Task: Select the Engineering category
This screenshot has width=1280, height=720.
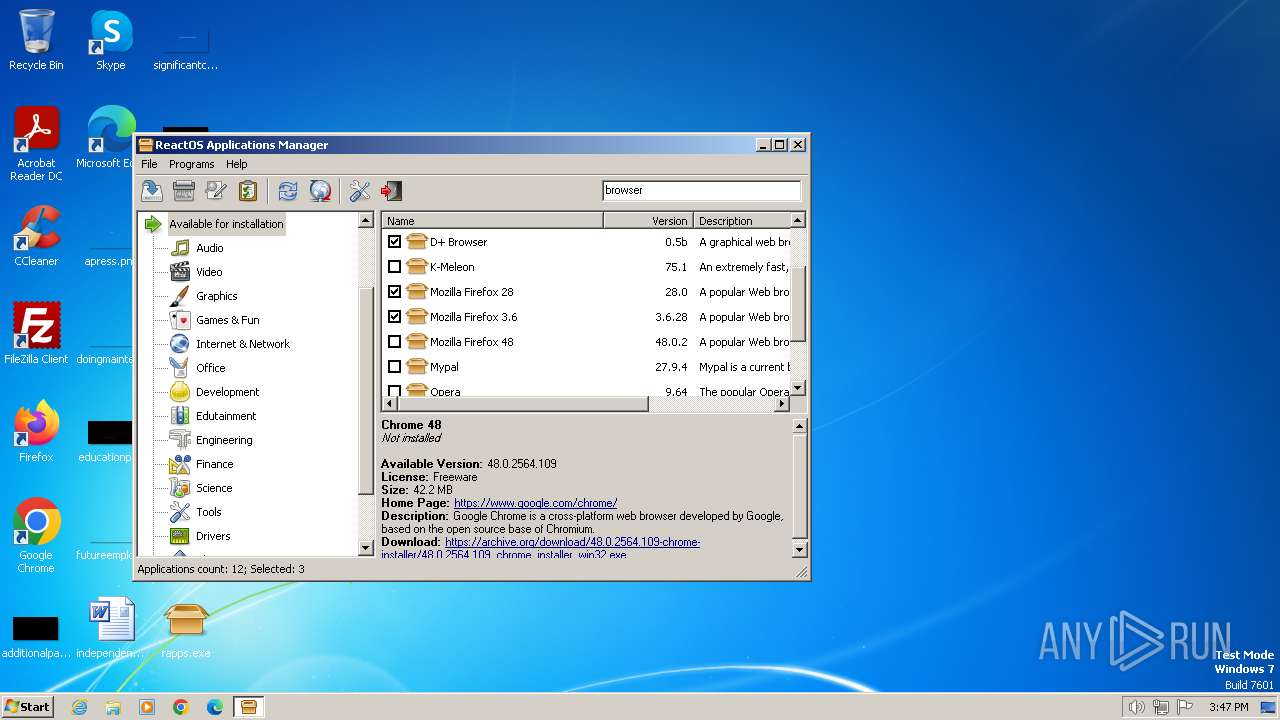Action: click(224, 440)
